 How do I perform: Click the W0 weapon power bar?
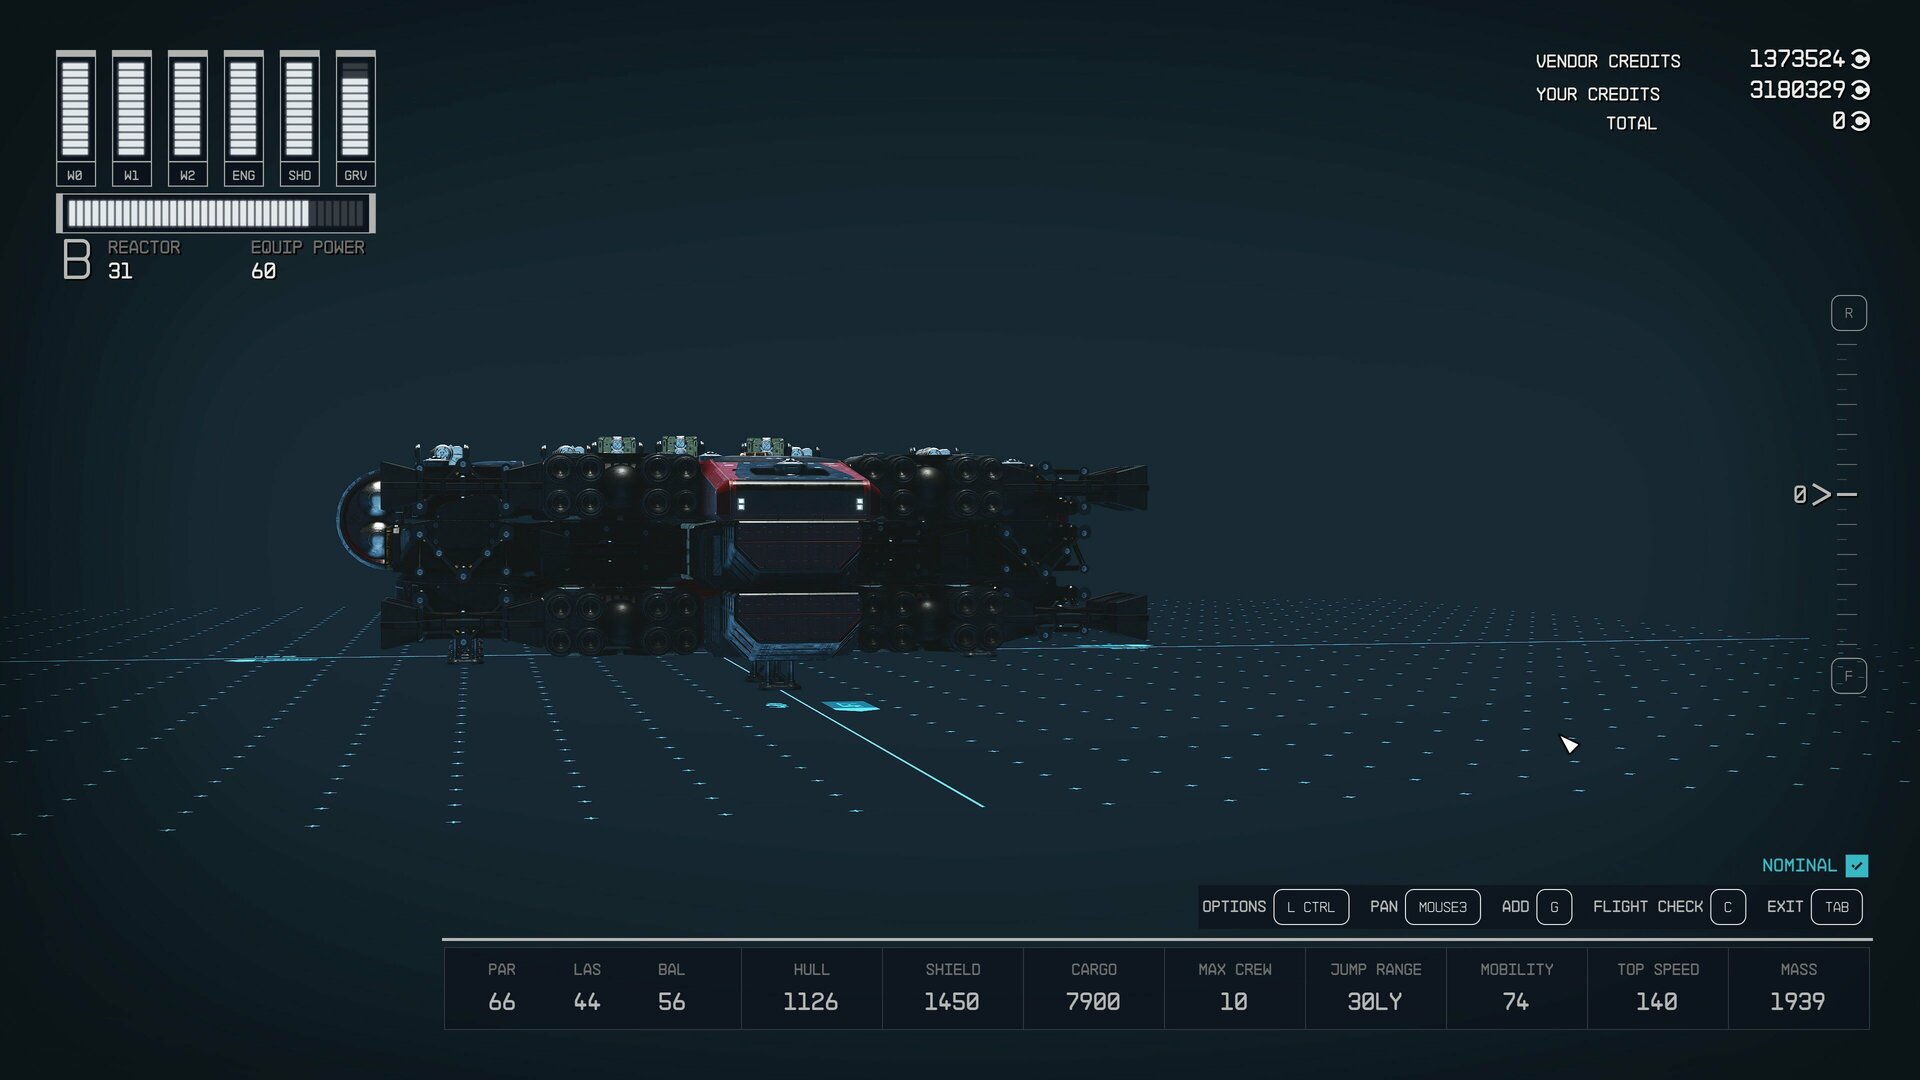[x=75, y=118]
